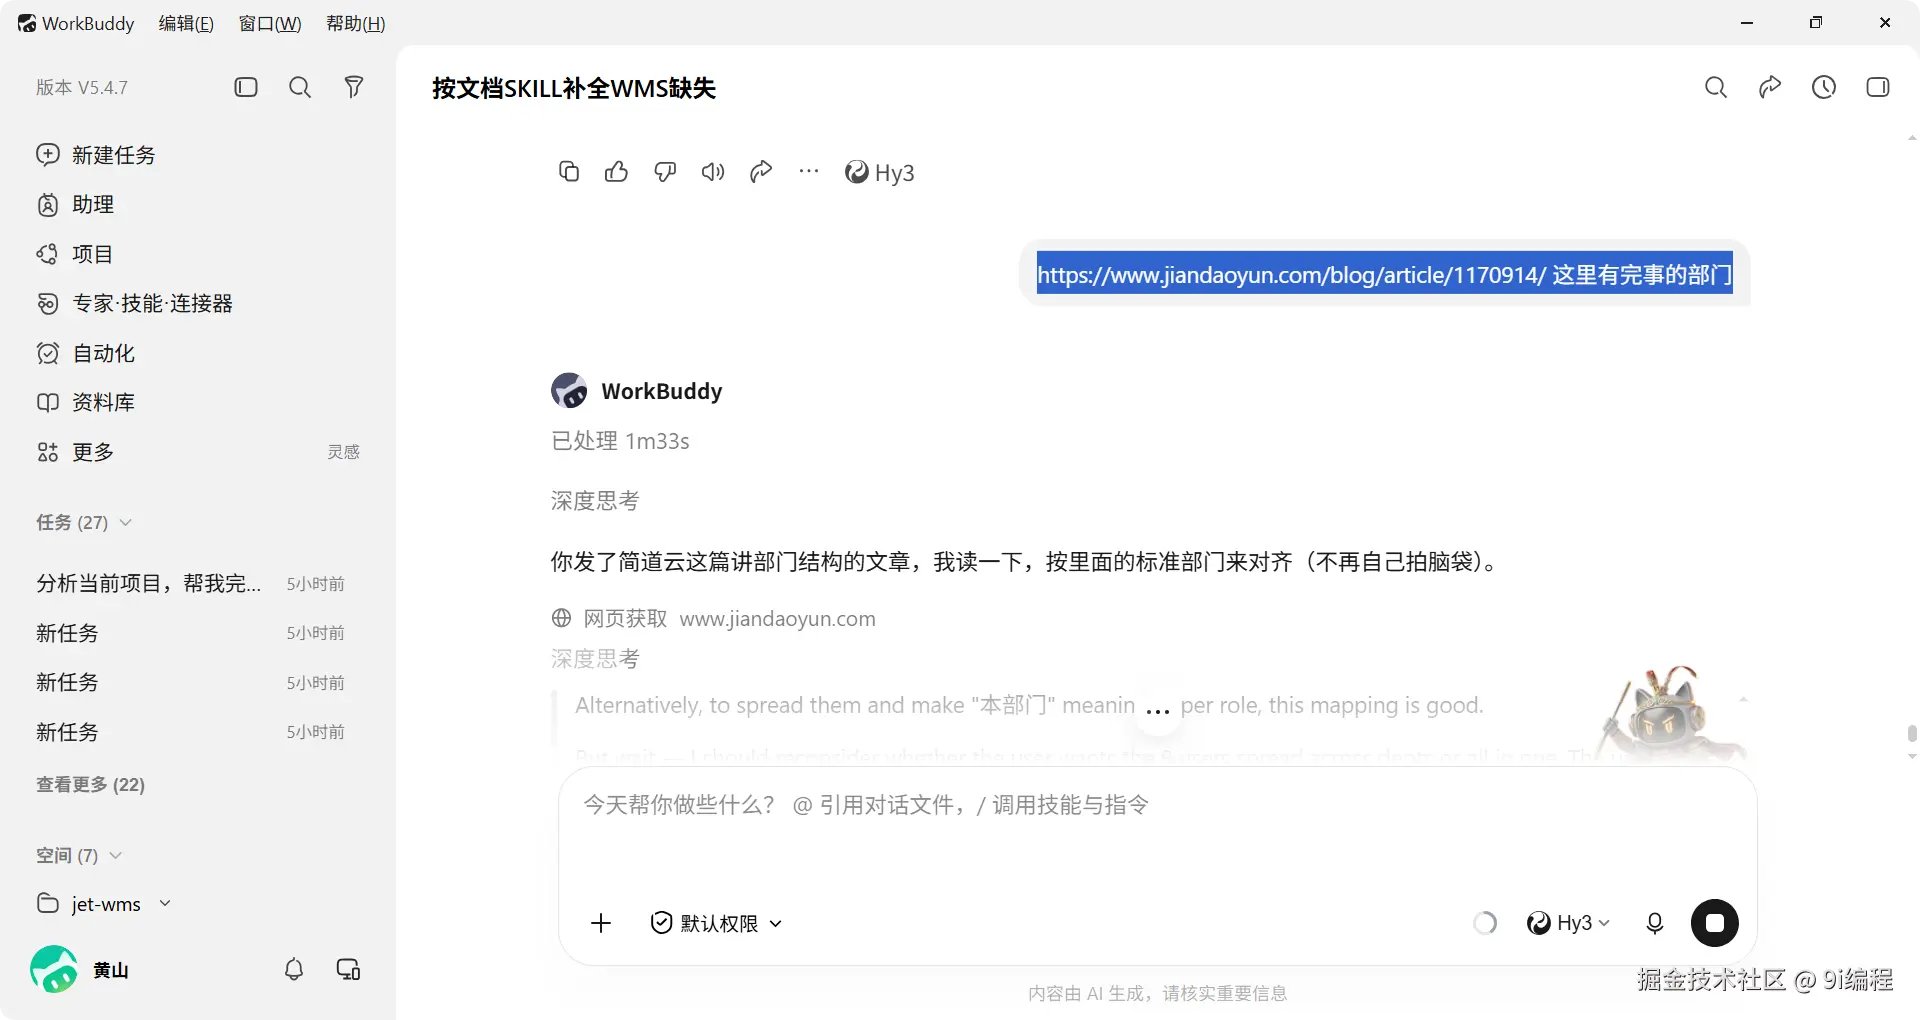Viewport: 1920px width, 1020px height.
Task: Click the 灵感 inspiration label
Action: pos(343,452)
